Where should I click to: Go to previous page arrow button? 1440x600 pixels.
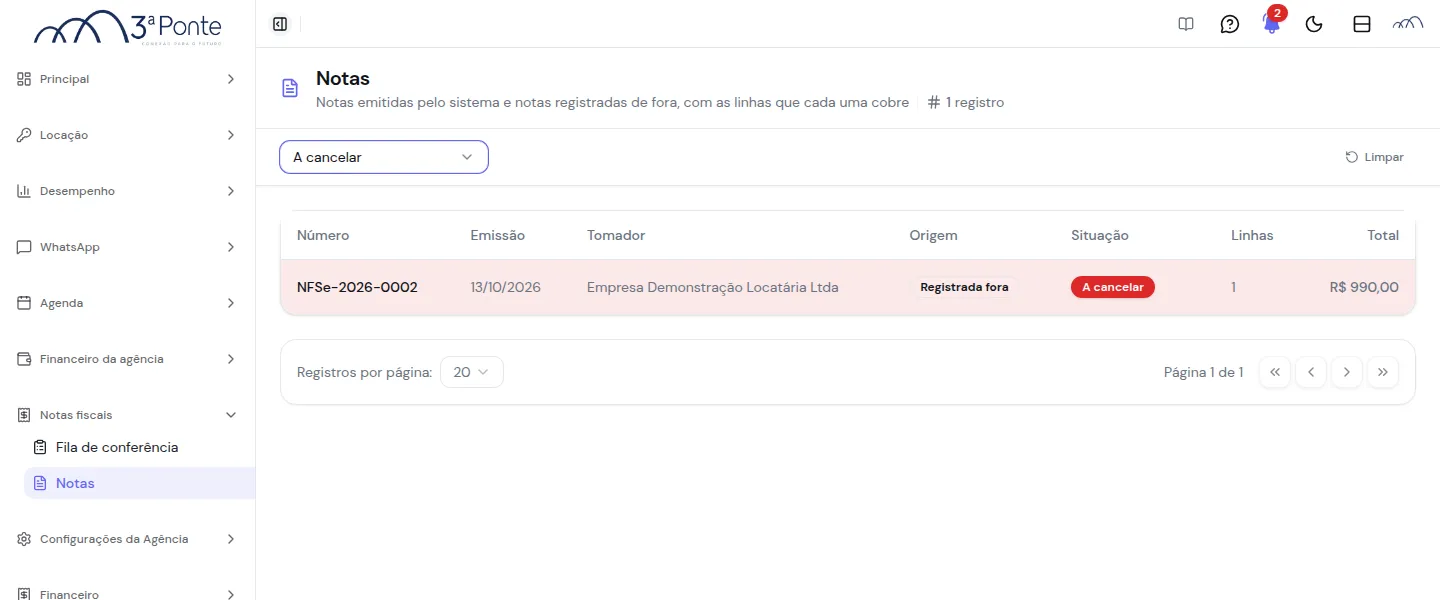[1310, 372]
